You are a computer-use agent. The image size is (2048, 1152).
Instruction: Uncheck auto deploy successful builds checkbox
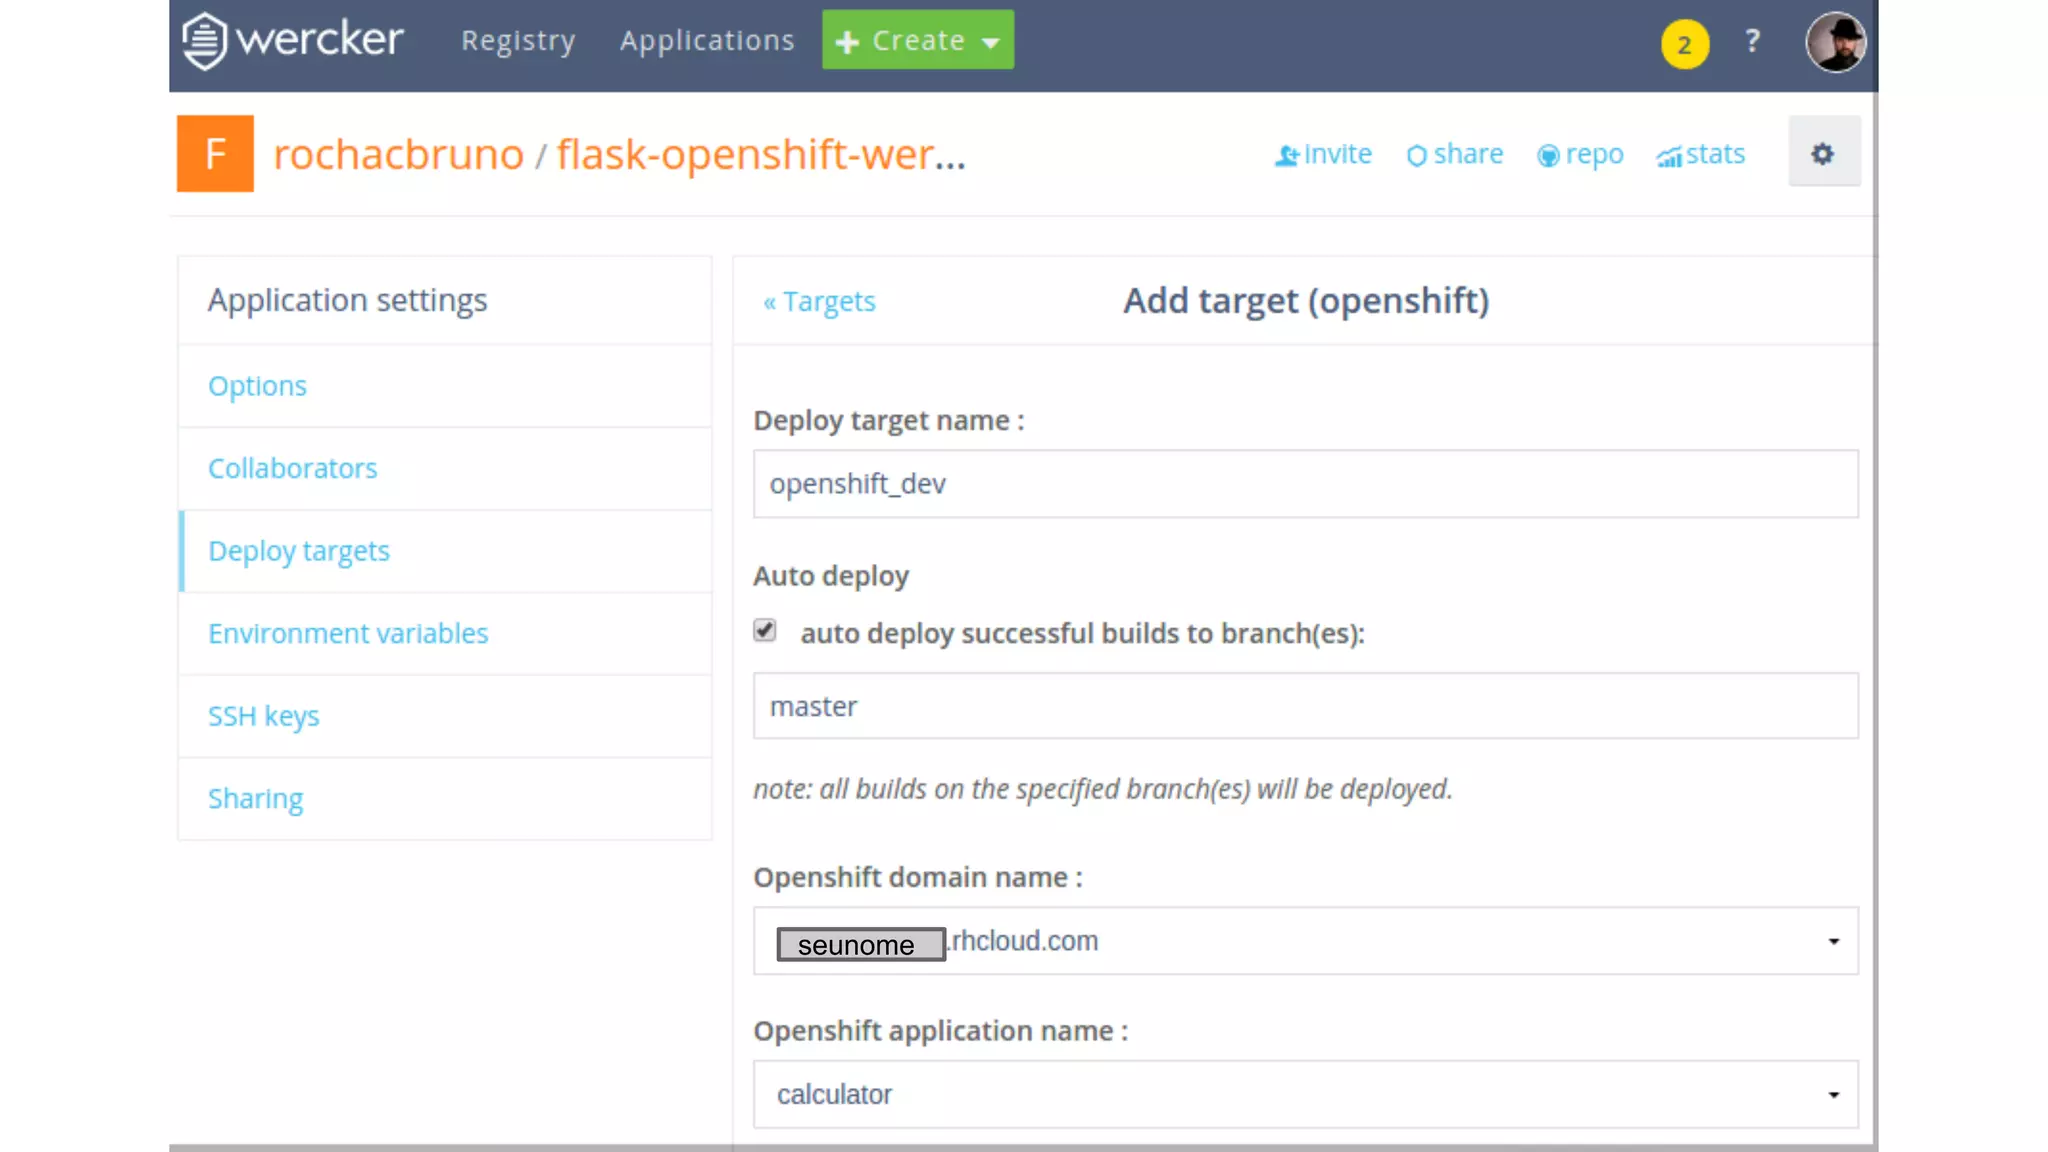(x=765, y=630)
